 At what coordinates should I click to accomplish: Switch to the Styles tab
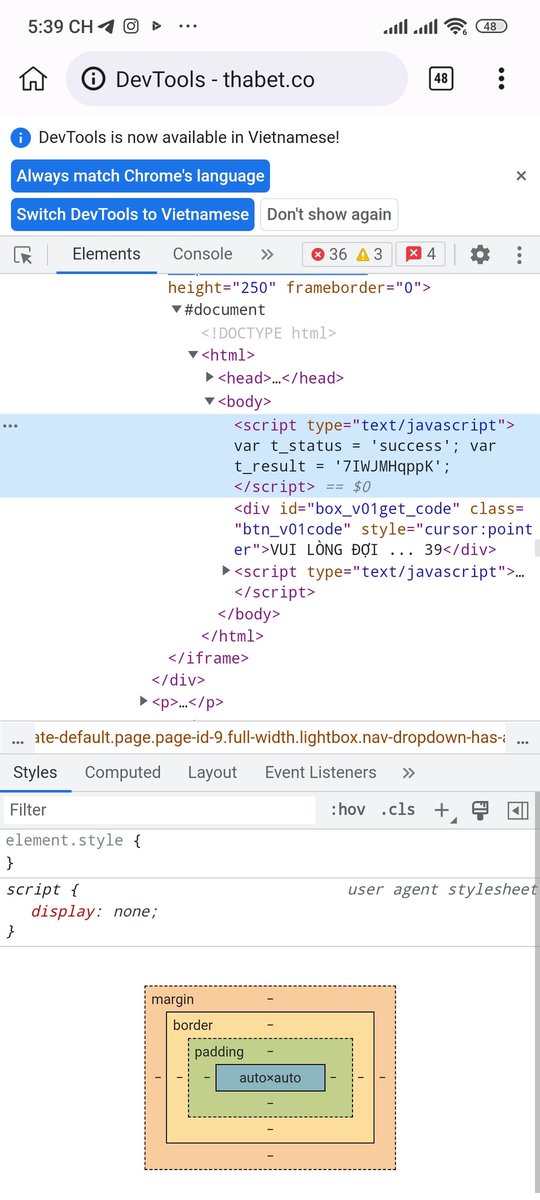pos(35,773)
